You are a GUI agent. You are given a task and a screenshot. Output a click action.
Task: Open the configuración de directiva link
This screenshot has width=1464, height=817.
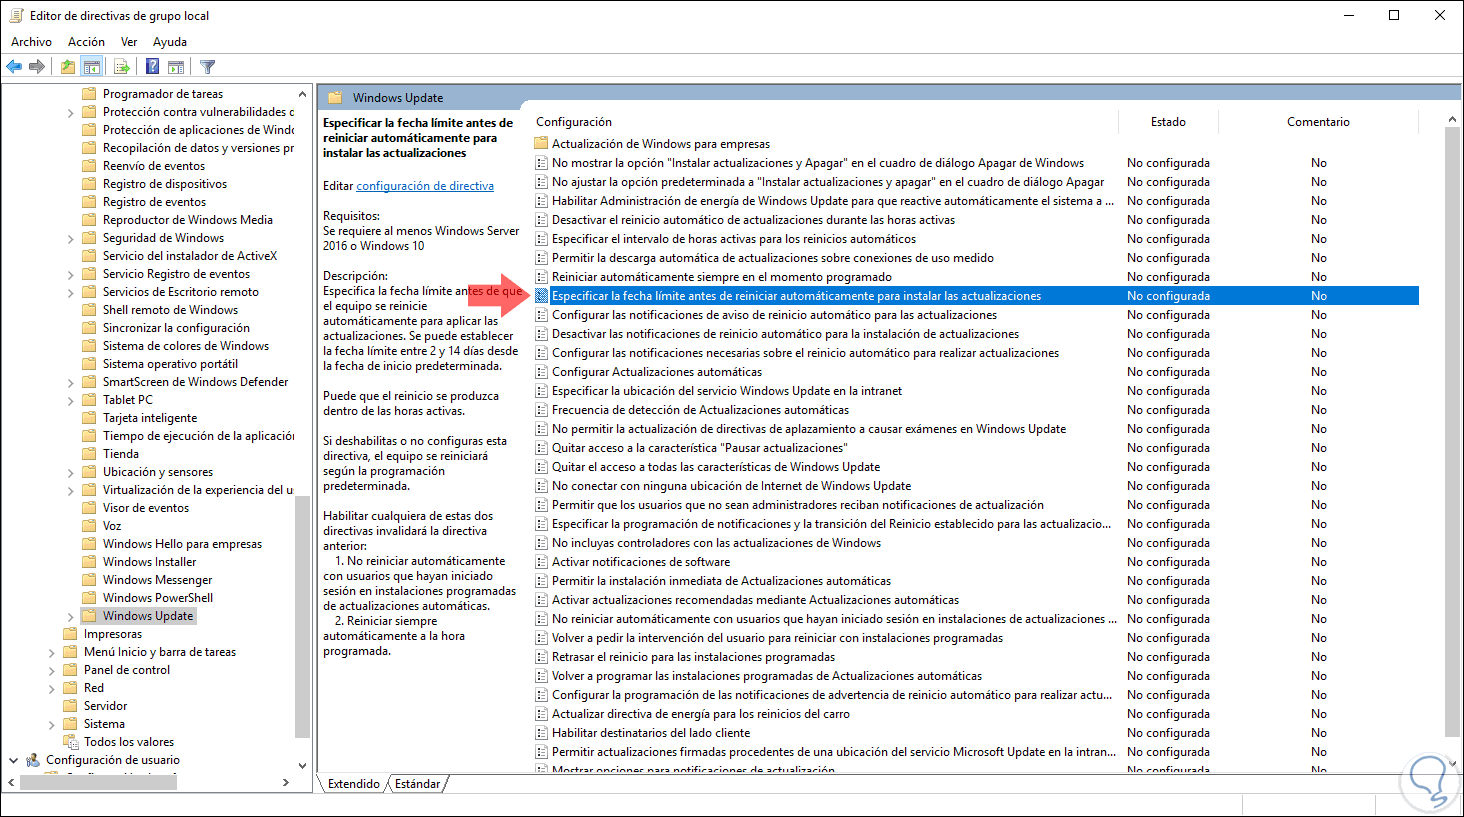(425, 186)
